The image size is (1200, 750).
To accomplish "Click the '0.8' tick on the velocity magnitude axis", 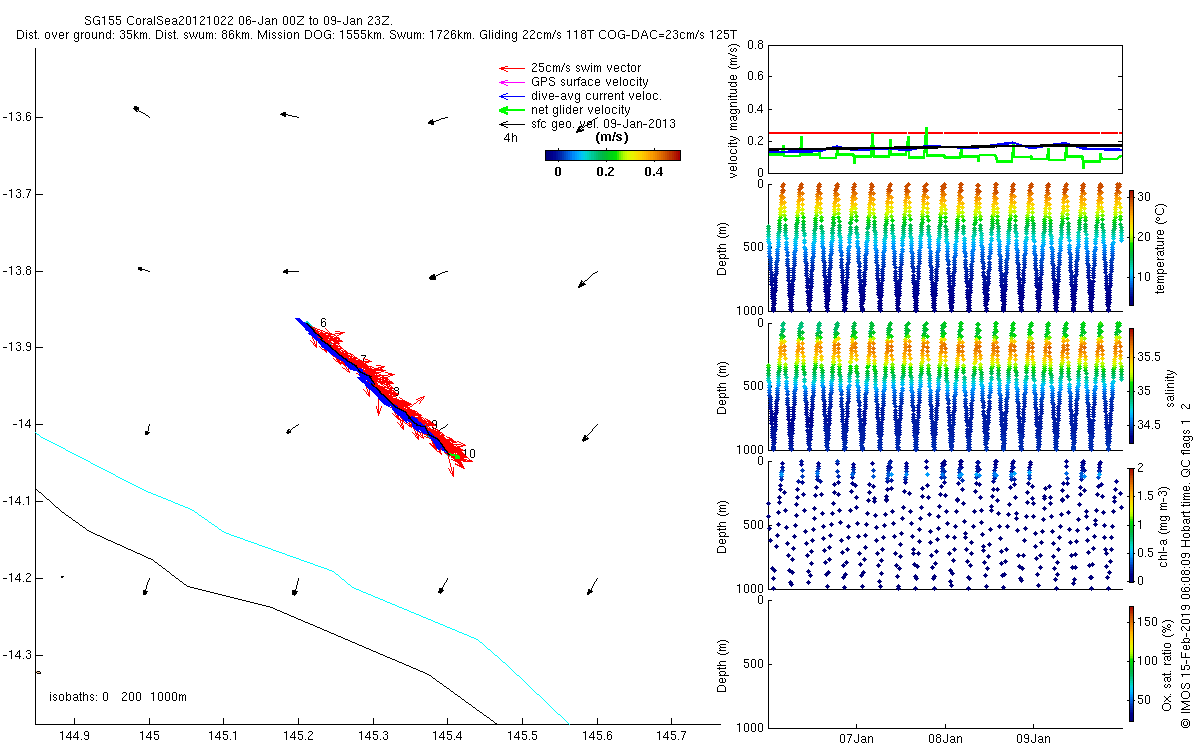I will (755, 46).
